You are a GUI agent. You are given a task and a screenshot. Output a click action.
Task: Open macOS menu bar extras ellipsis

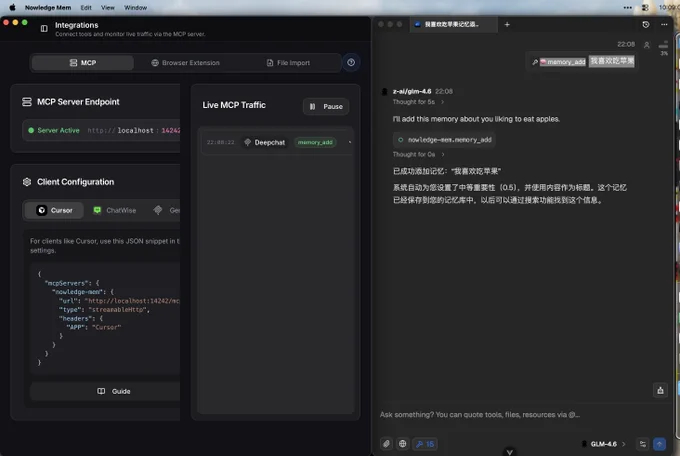click(x=628, y=7)
